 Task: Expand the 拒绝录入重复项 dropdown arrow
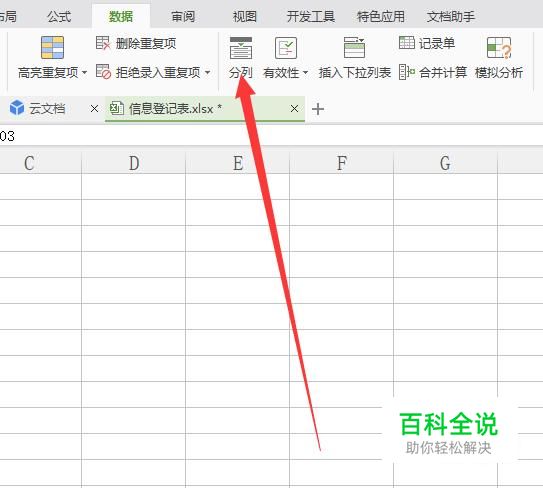pos(207,72)
